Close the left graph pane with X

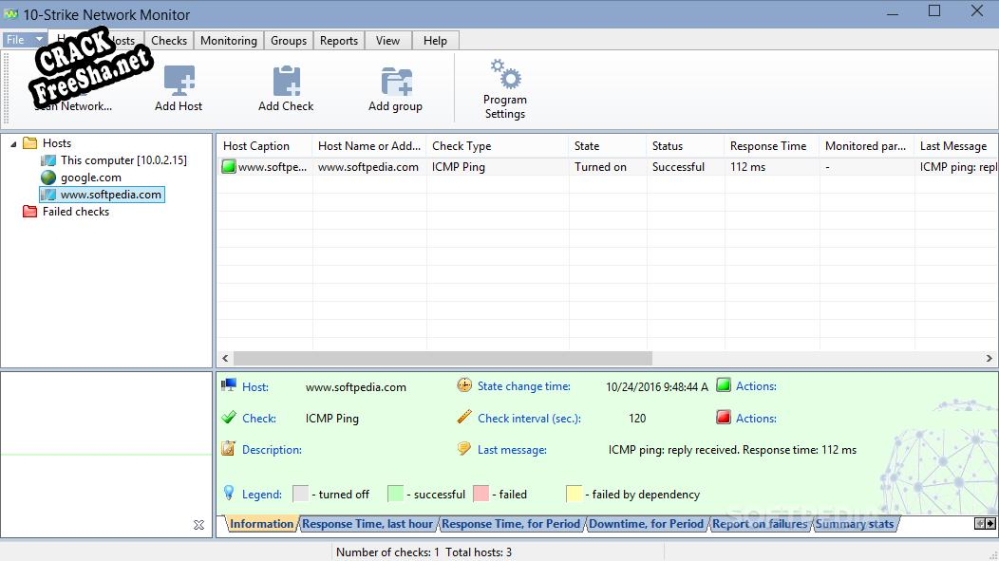(198, 525)
